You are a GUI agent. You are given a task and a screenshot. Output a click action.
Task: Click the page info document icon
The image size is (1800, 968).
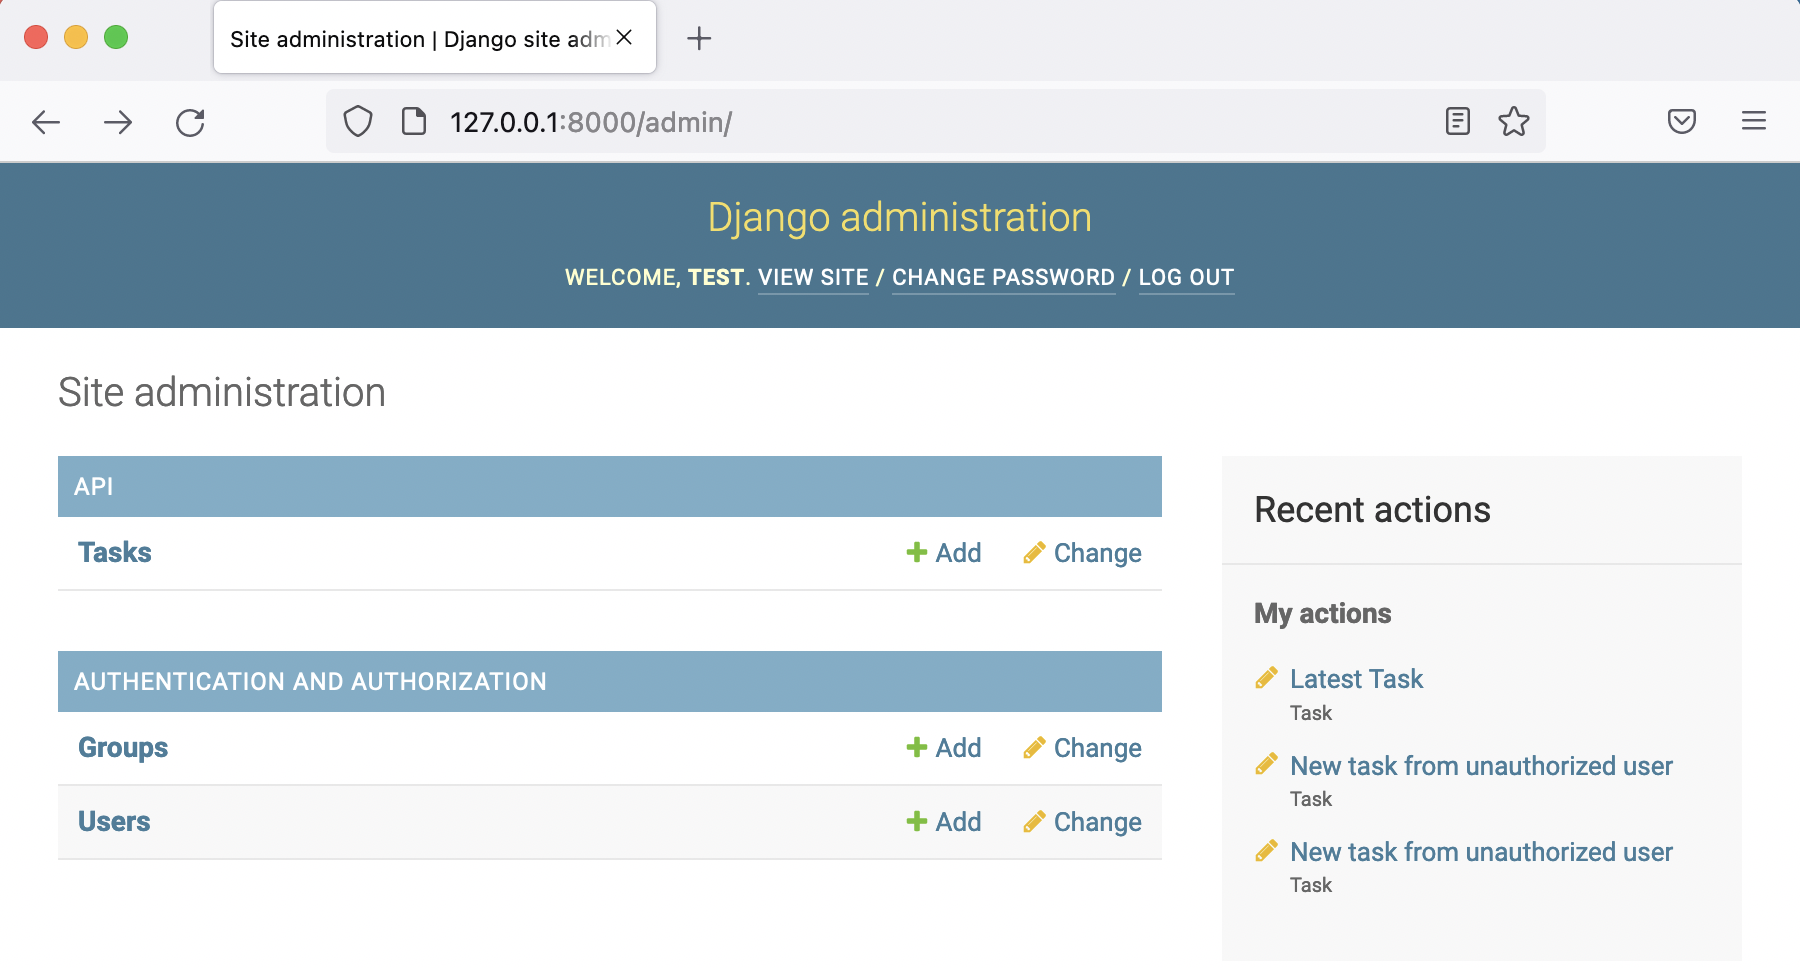click(x=414, y=122)
